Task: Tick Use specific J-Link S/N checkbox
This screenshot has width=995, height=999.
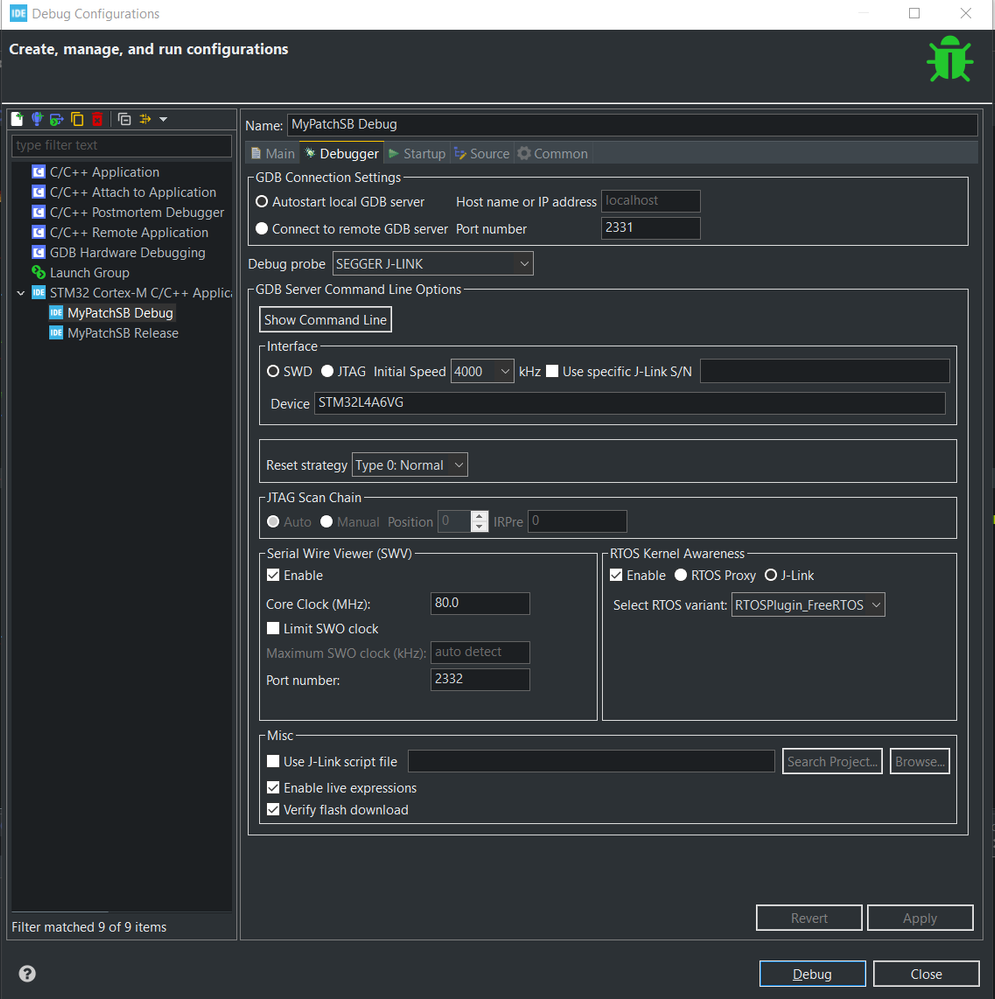Action: (552, 371)
